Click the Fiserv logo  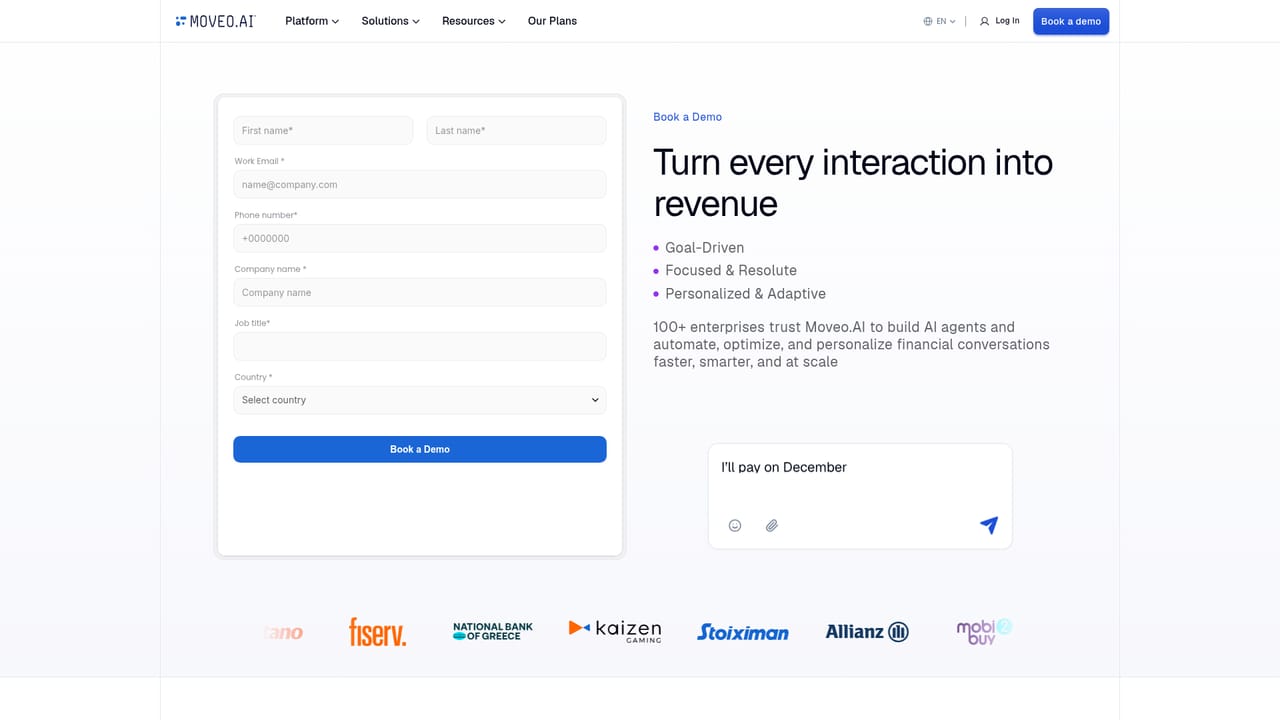[377, 632]
